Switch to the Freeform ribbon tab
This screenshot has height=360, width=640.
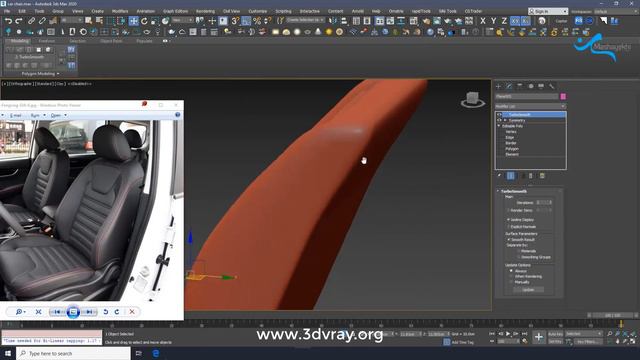(x=47, y=41)
